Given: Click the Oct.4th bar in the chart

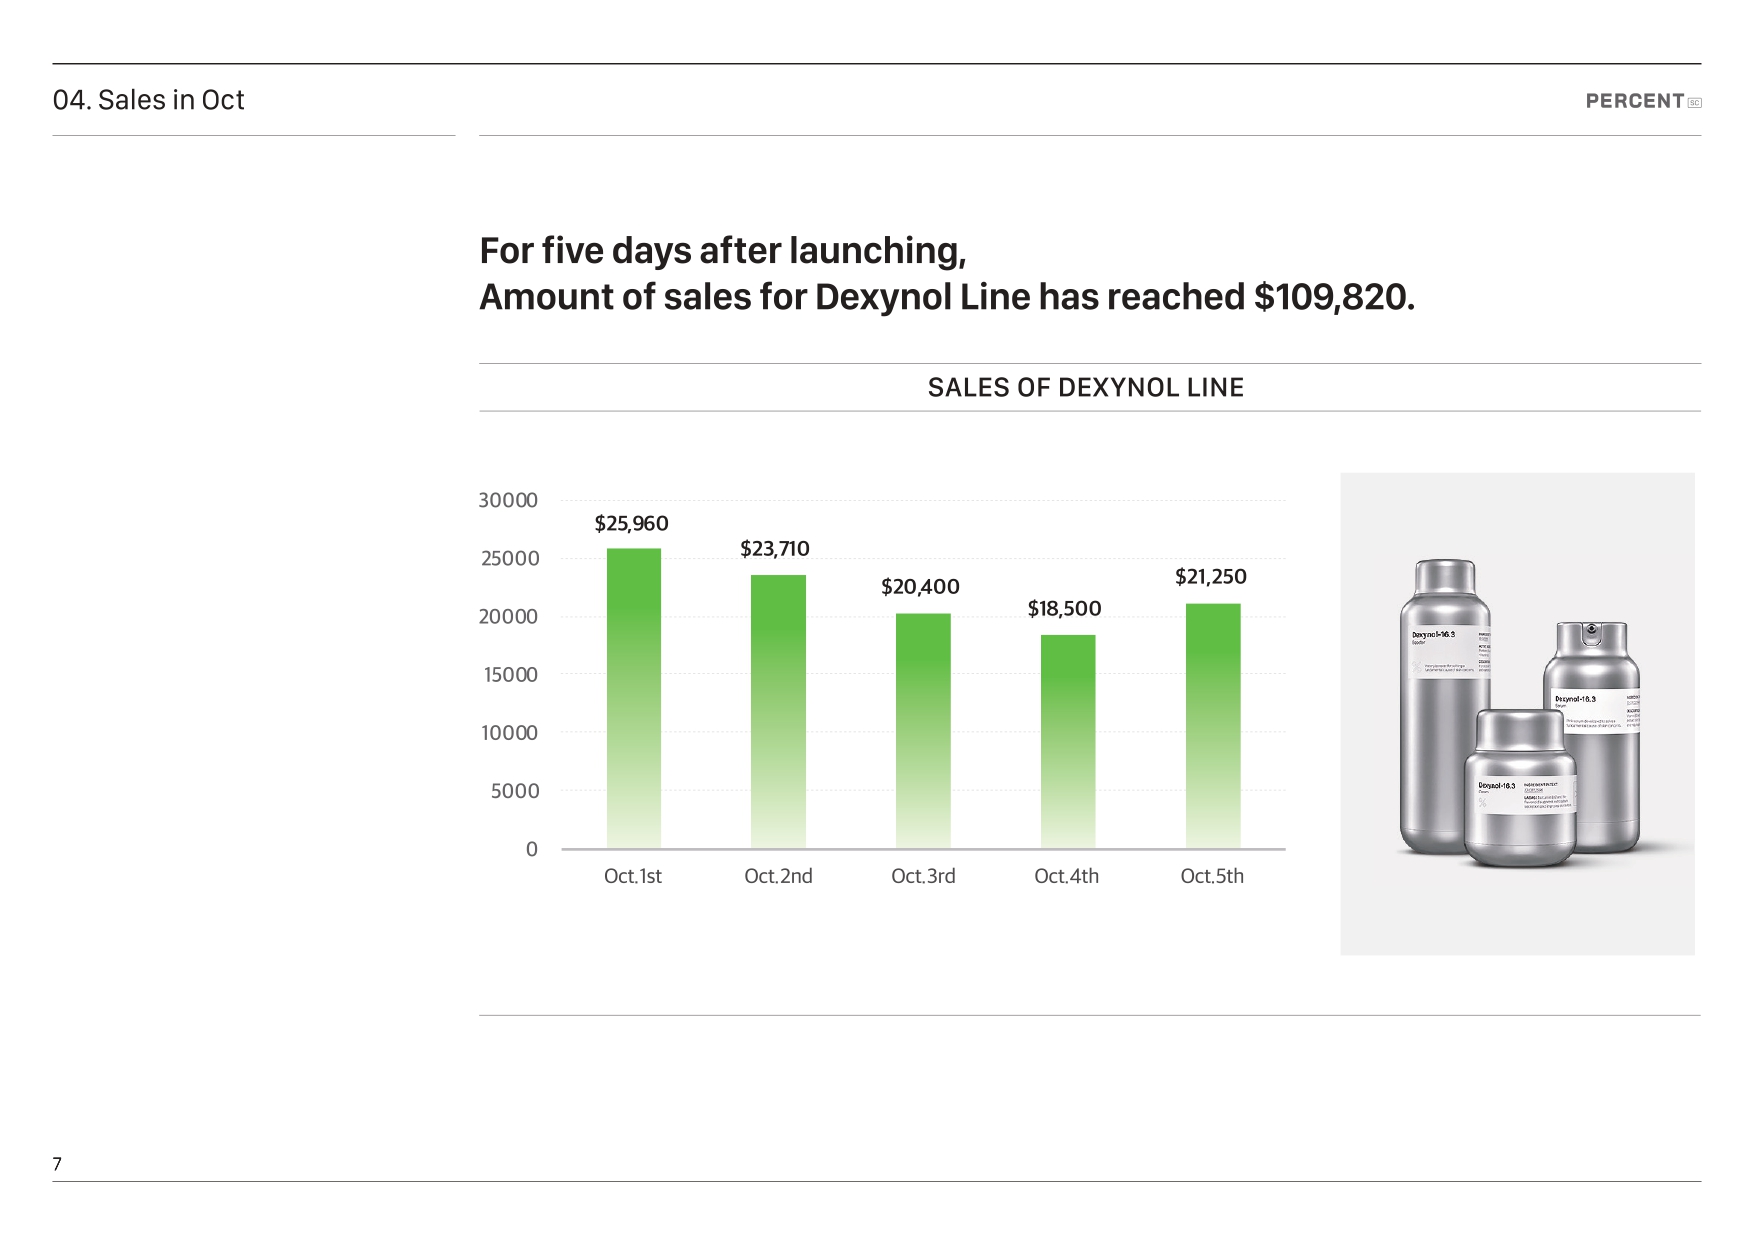Looking at the screenshot, I should coord(1068,742).
